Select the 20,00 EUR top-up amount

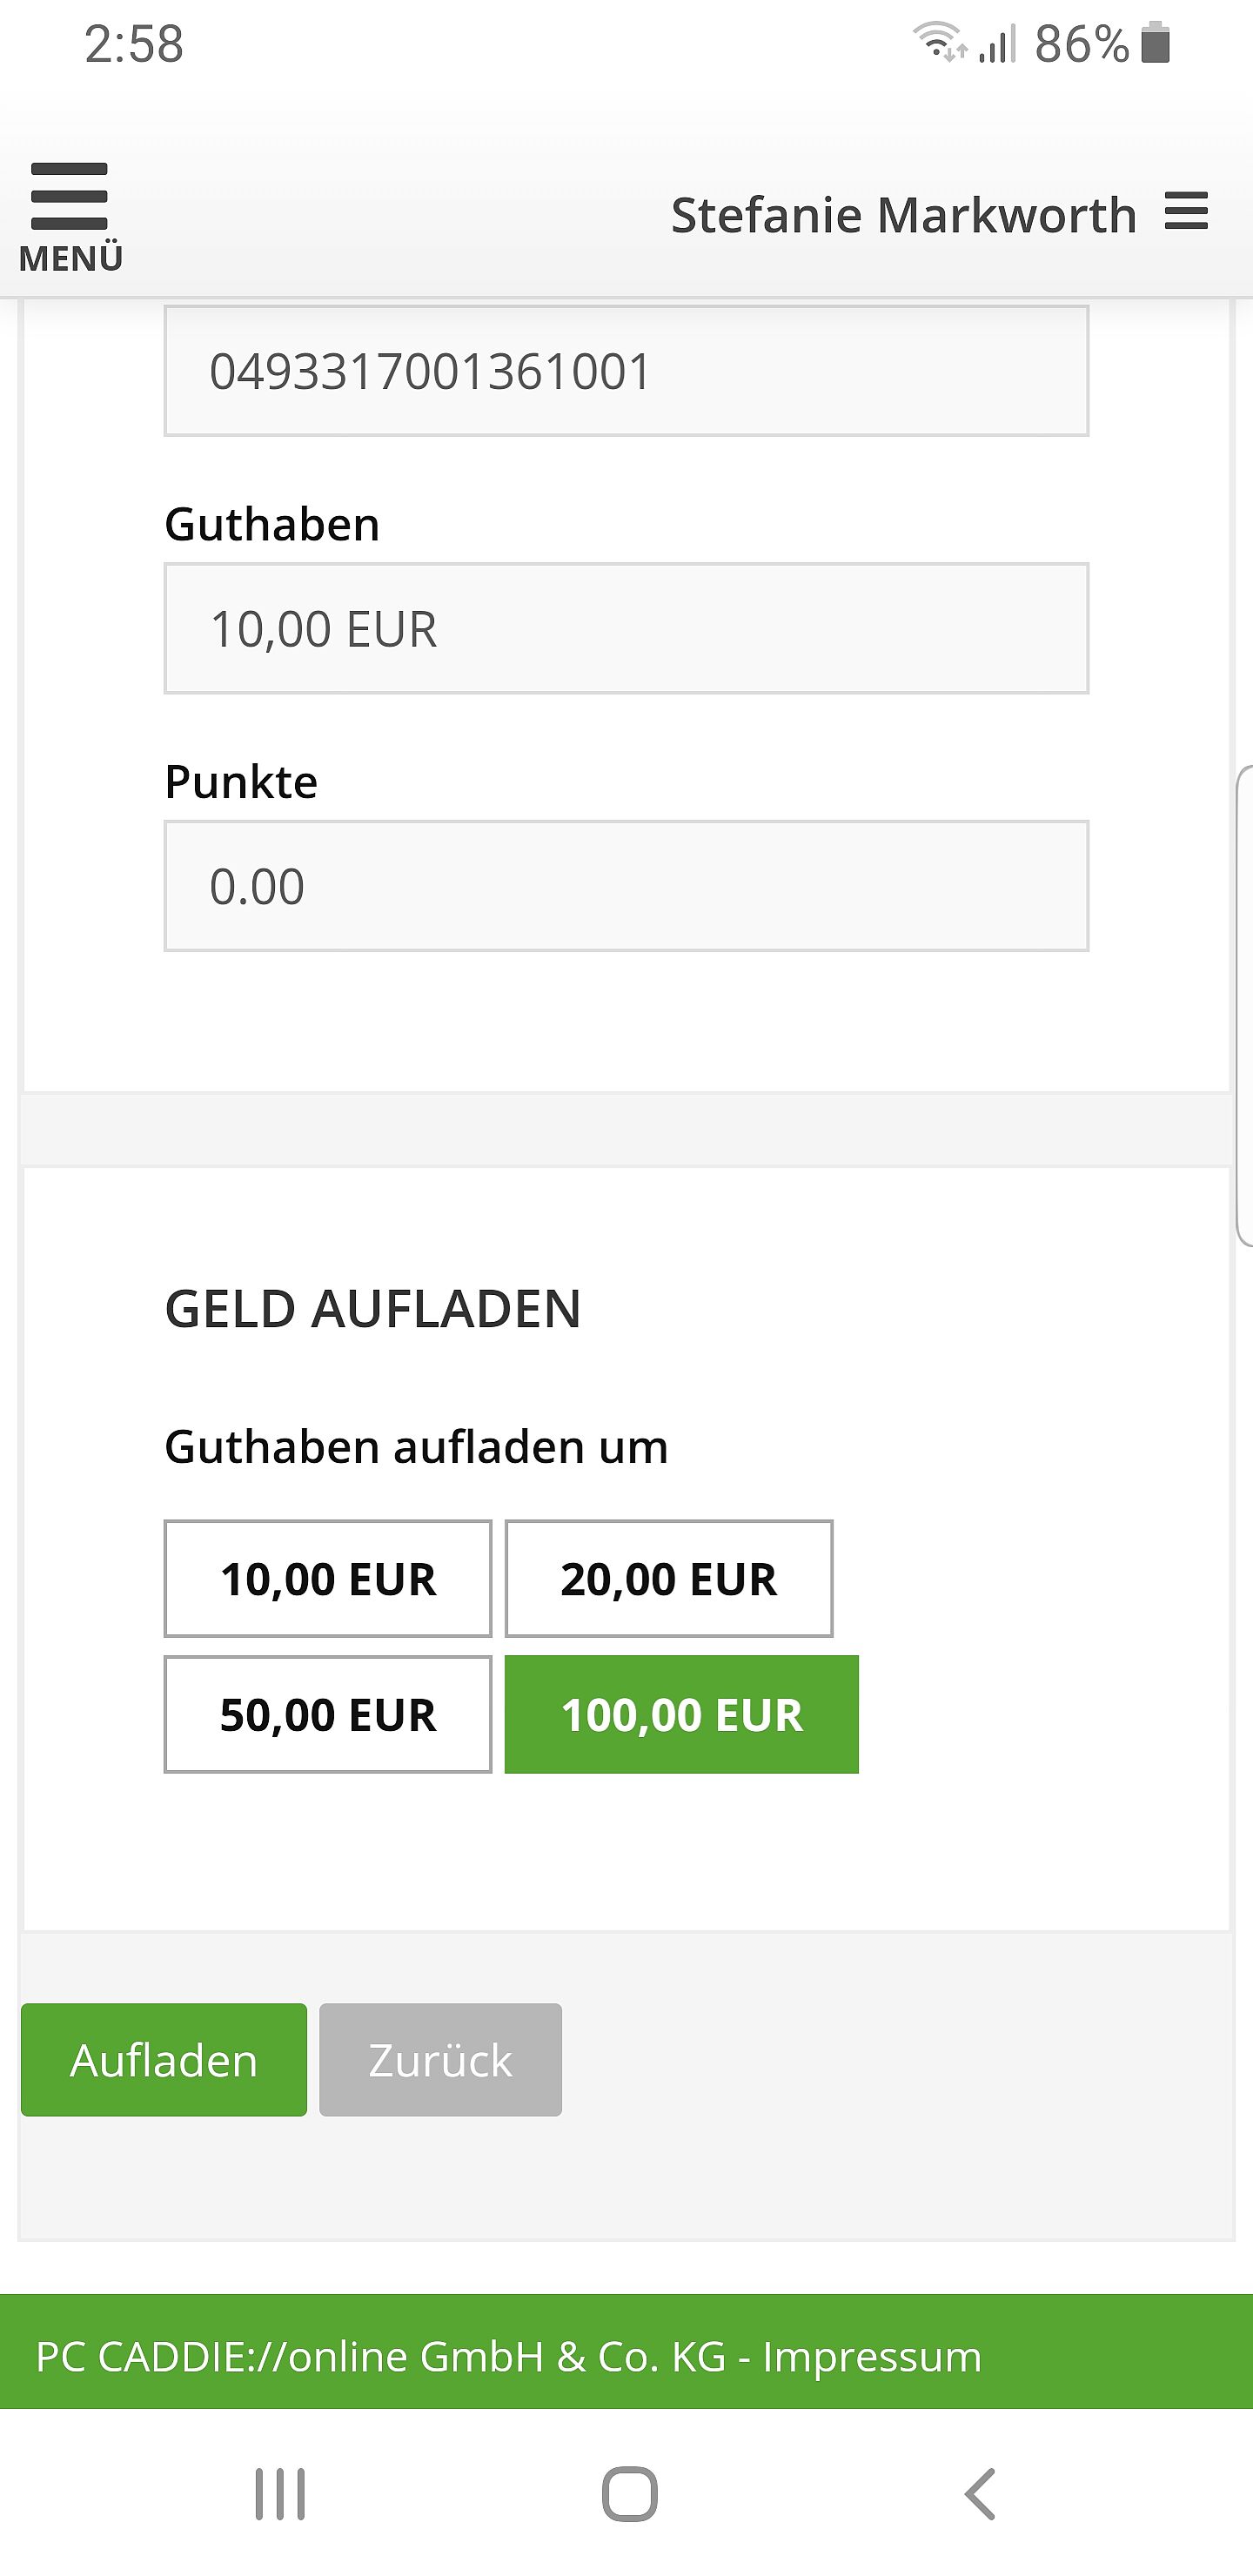(669, 1578)
